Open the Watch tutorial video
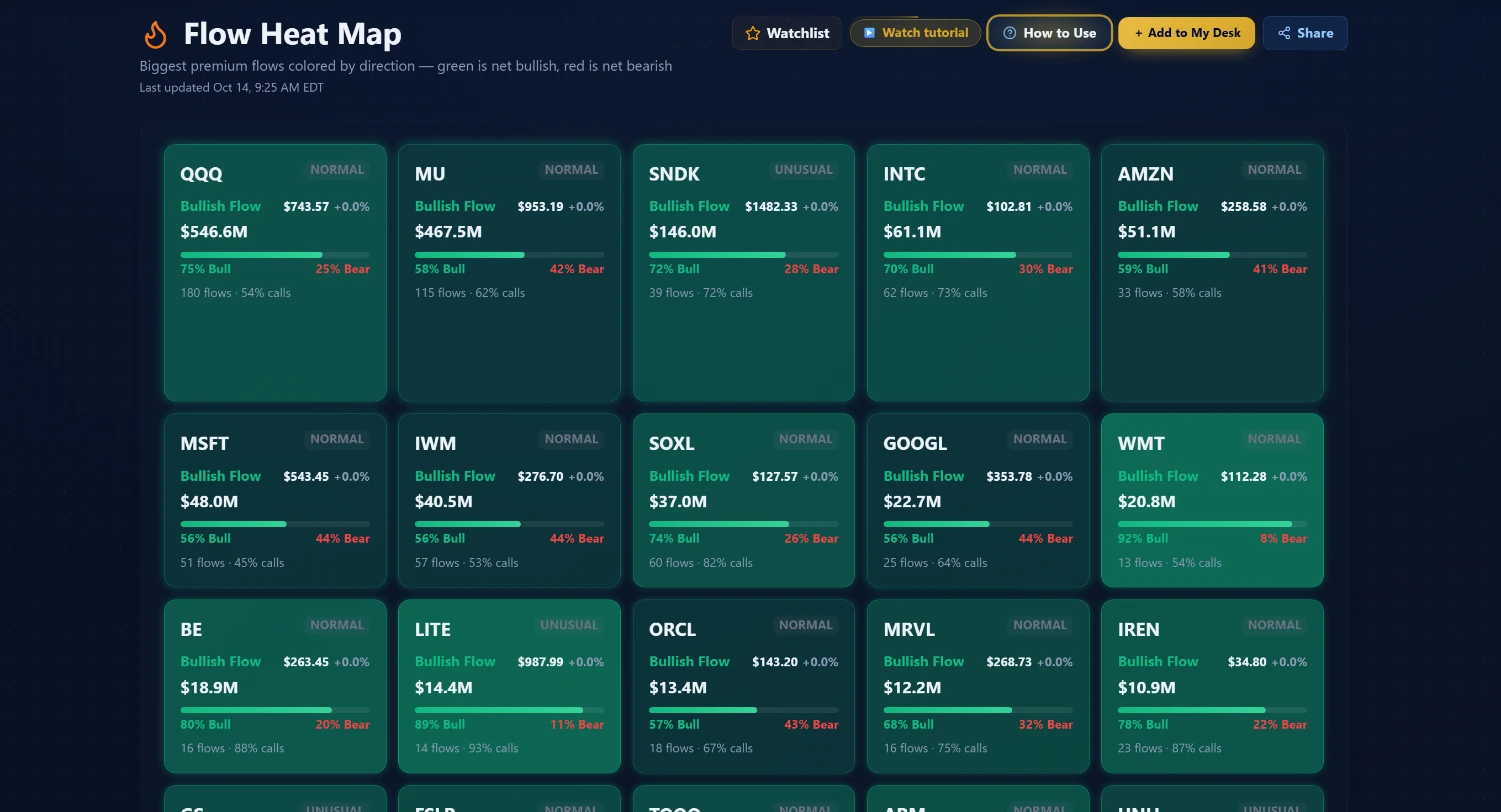The image size is (1501, 812). point(915,33)
